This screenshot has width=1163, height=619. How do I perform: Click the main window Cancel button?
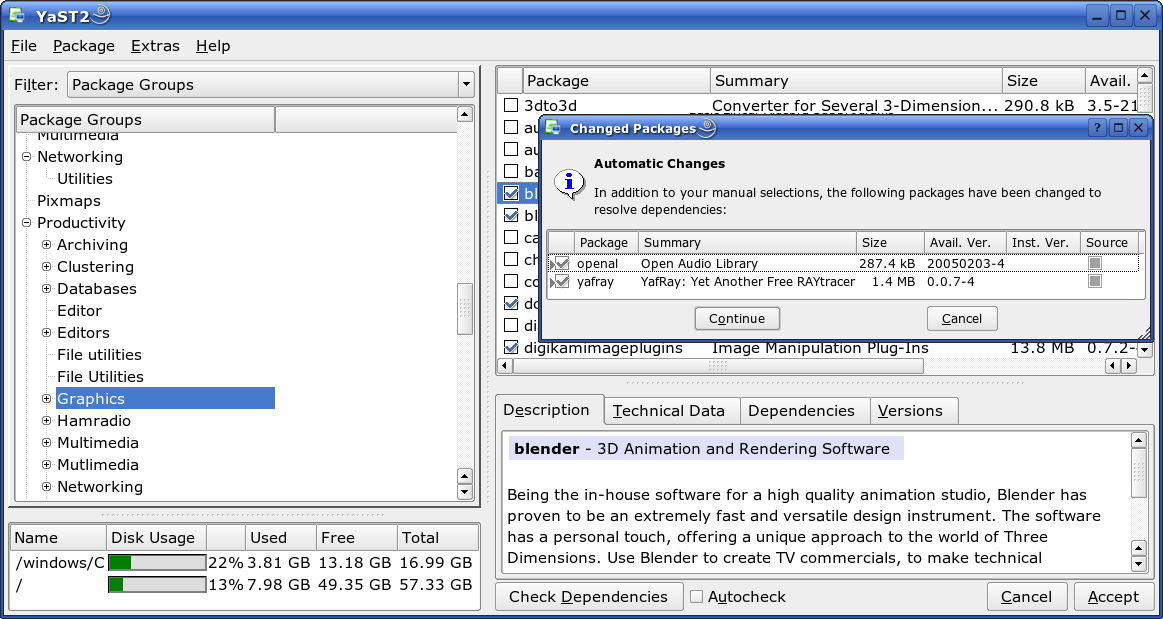1027,597
